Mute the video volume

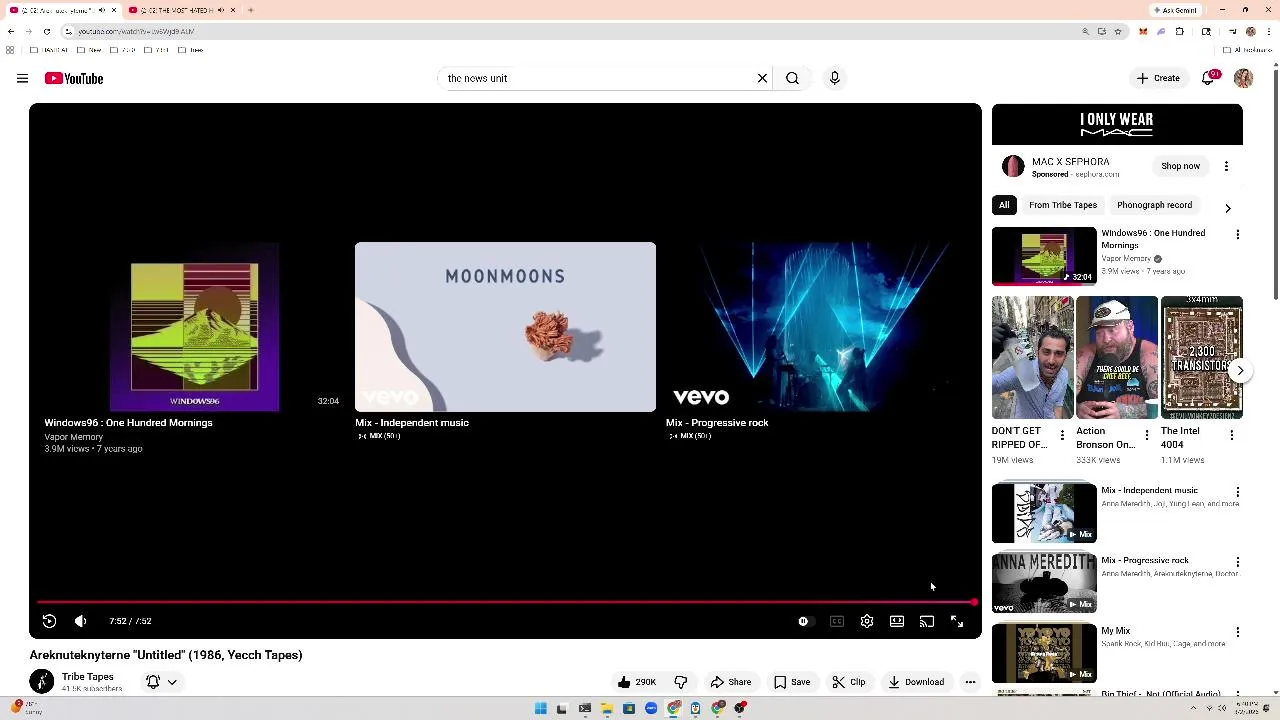[x=81, y=621]
